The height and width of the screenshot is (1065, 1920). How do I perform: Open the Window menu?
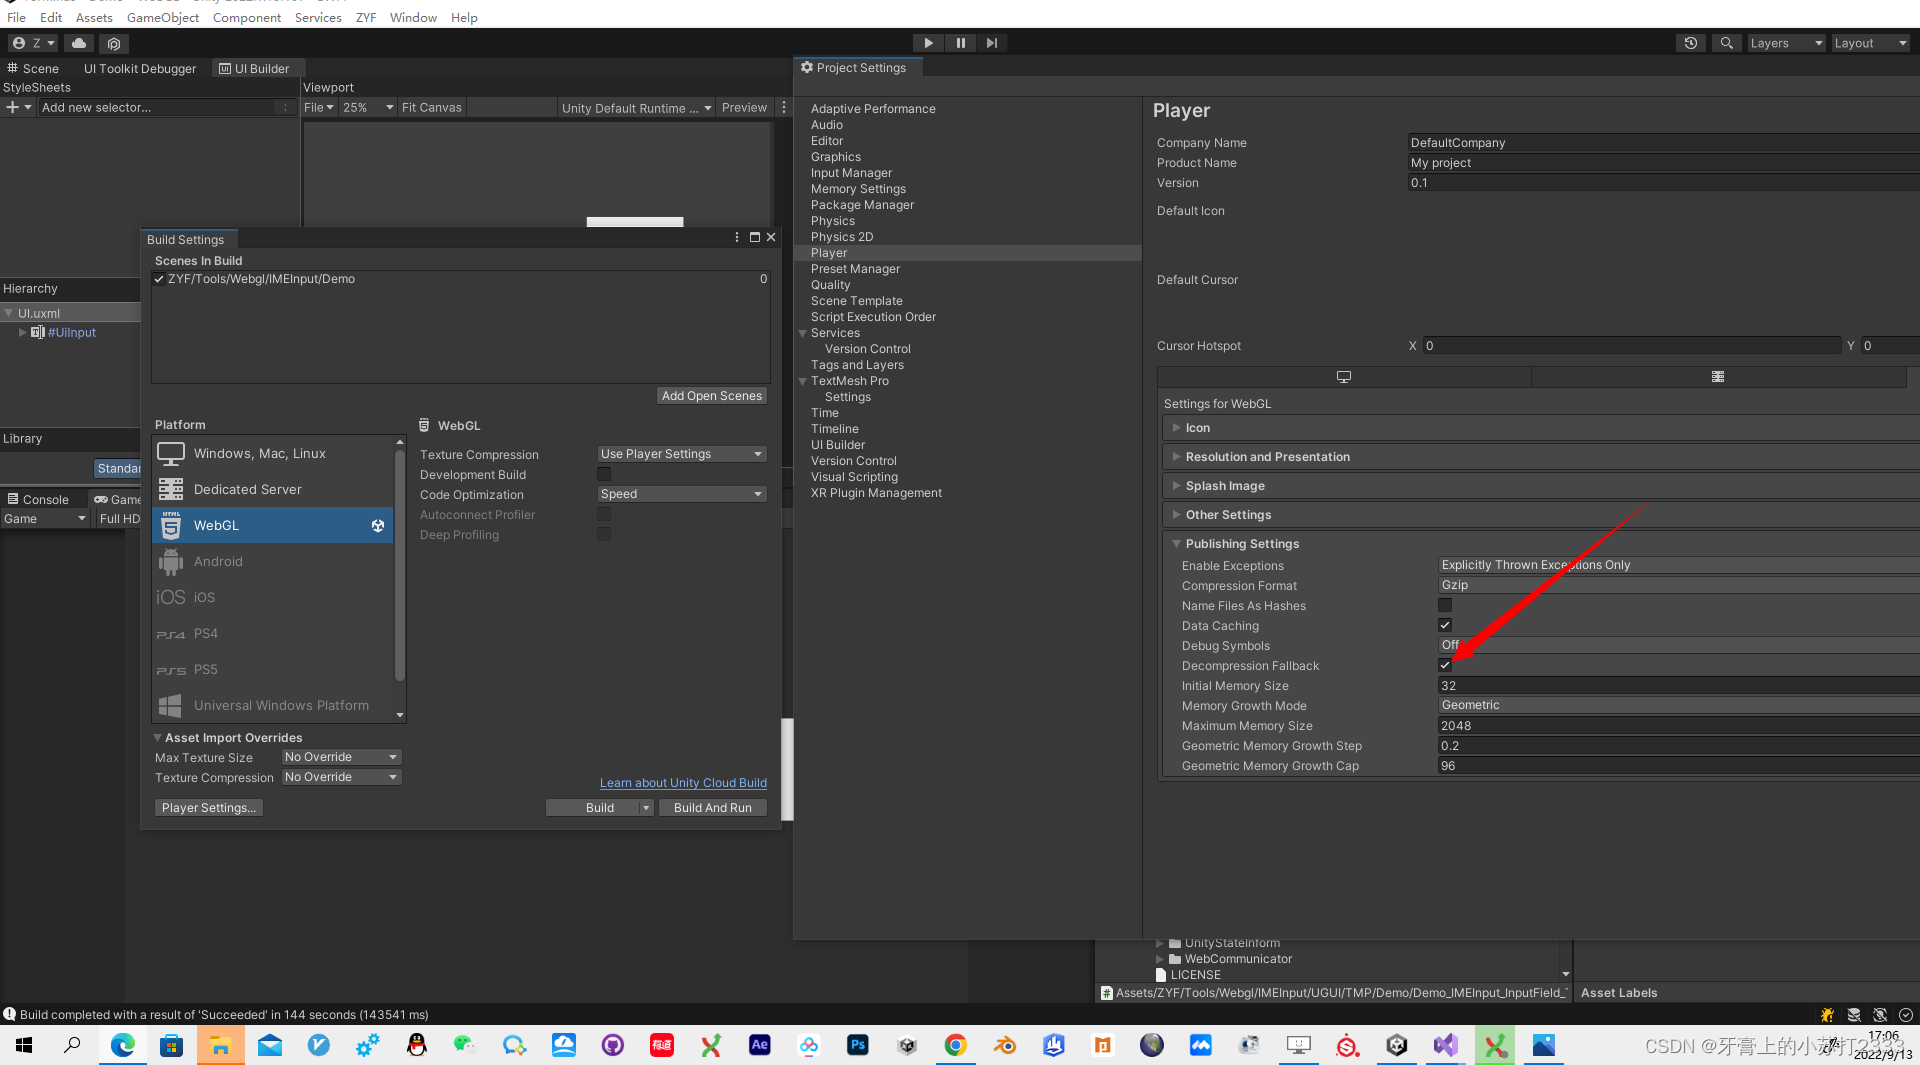click(x=413, y=17)
